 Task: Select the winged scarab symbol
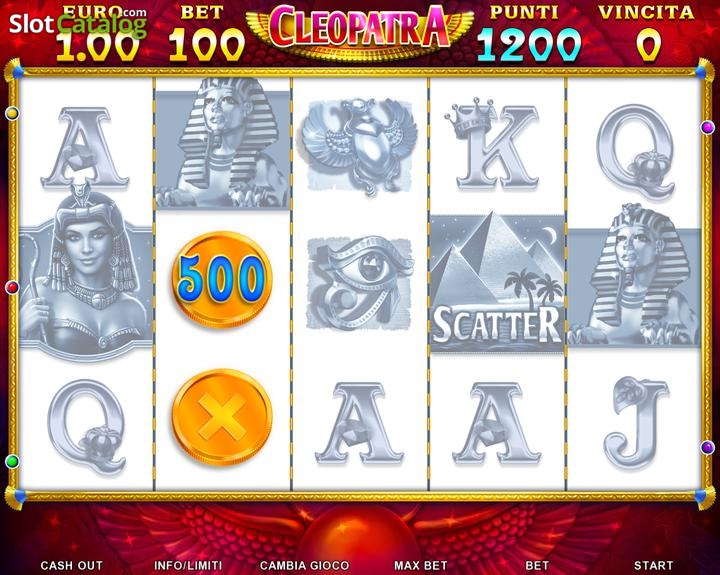click(360, 145)
